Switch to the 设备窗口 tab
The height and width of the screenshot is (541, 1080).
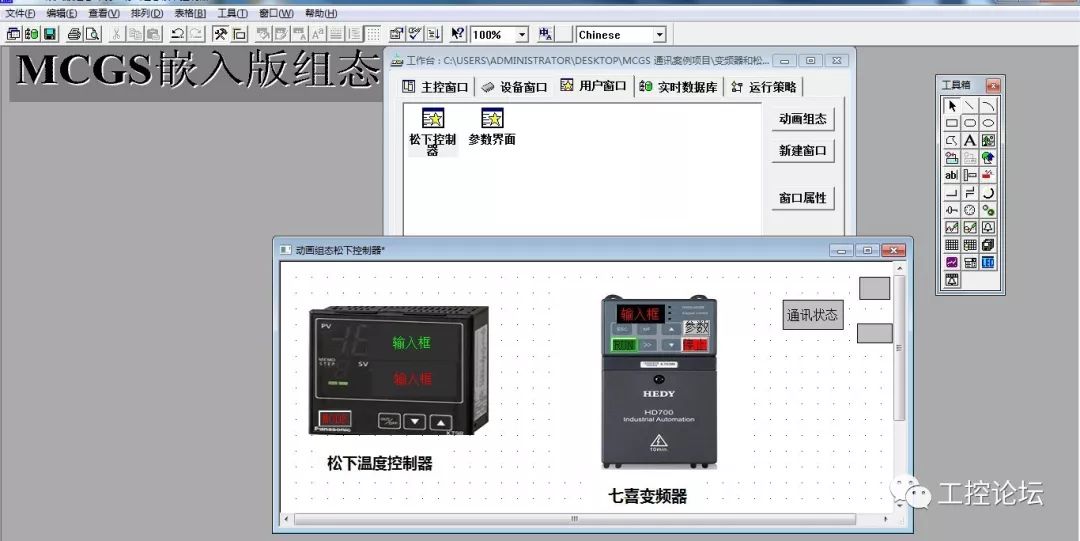point(515,88)
